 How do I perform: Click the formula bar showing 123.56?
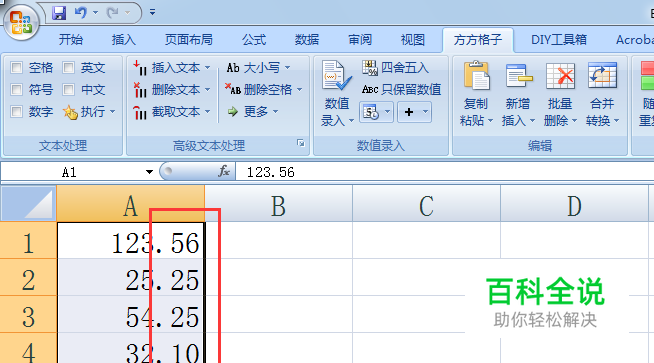[x=444, y=172]
